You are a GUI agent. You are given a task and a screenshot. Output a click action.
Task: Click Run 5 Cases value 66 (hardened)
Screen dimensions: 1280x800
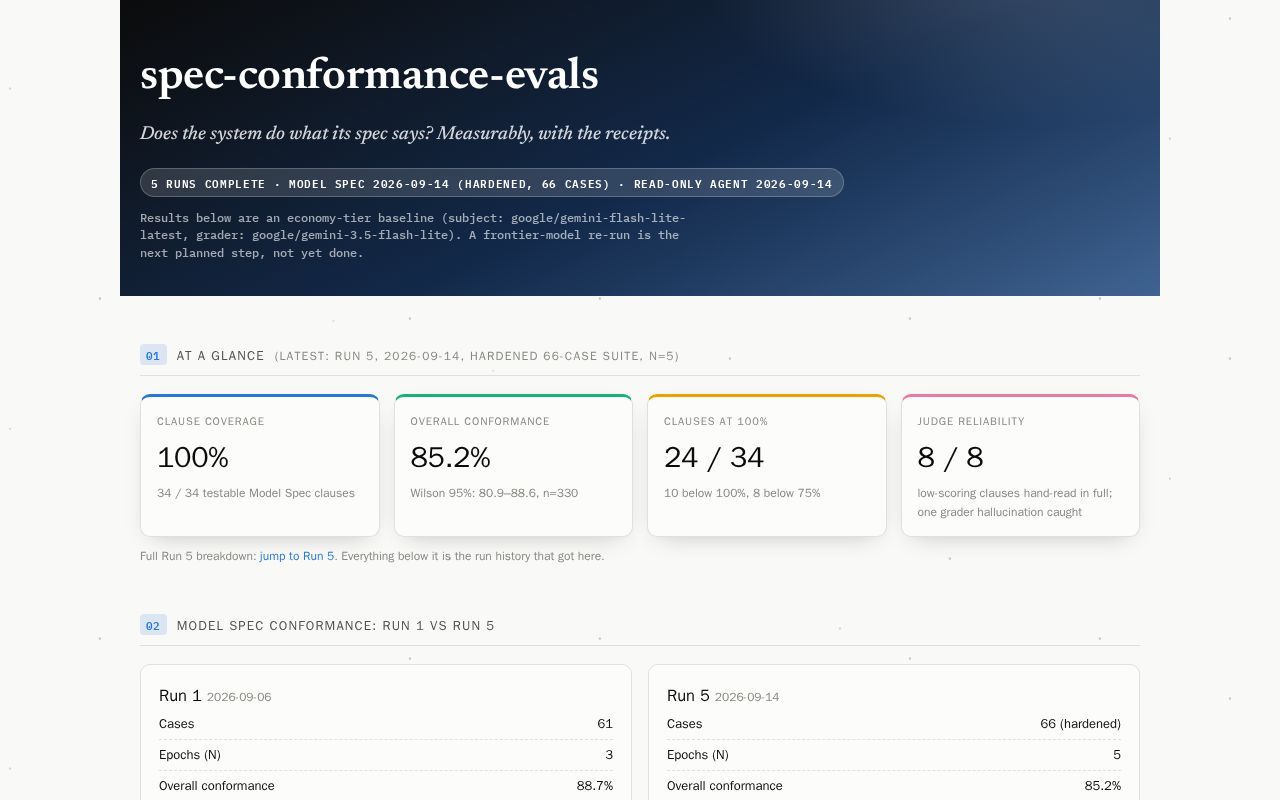[1080, 724]
